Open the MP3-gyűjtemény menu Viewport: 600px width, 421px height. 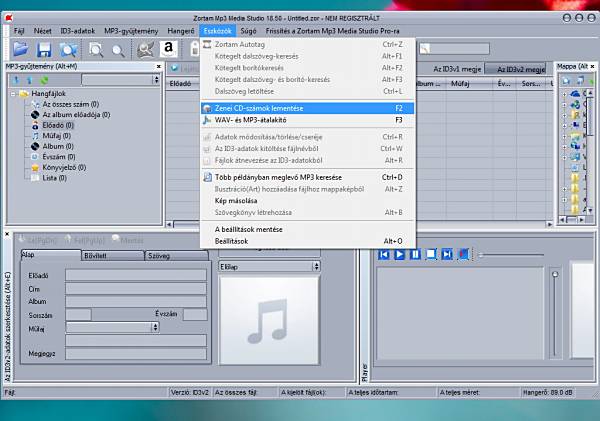click(x=131, y=31)
